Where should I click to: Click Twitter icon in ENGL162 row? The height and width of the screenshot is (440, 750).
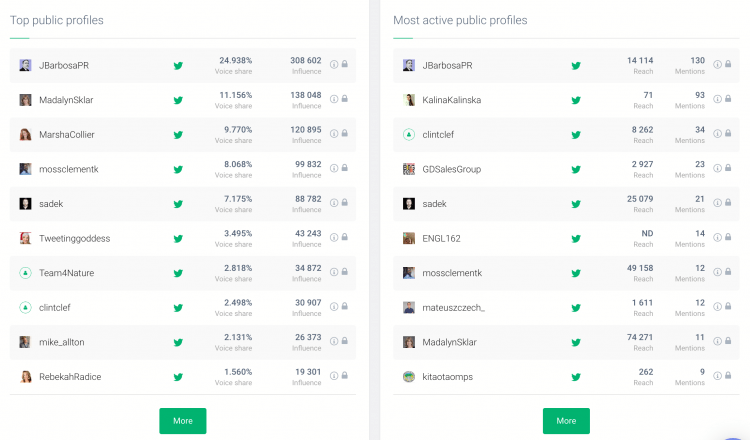(576, 239)
